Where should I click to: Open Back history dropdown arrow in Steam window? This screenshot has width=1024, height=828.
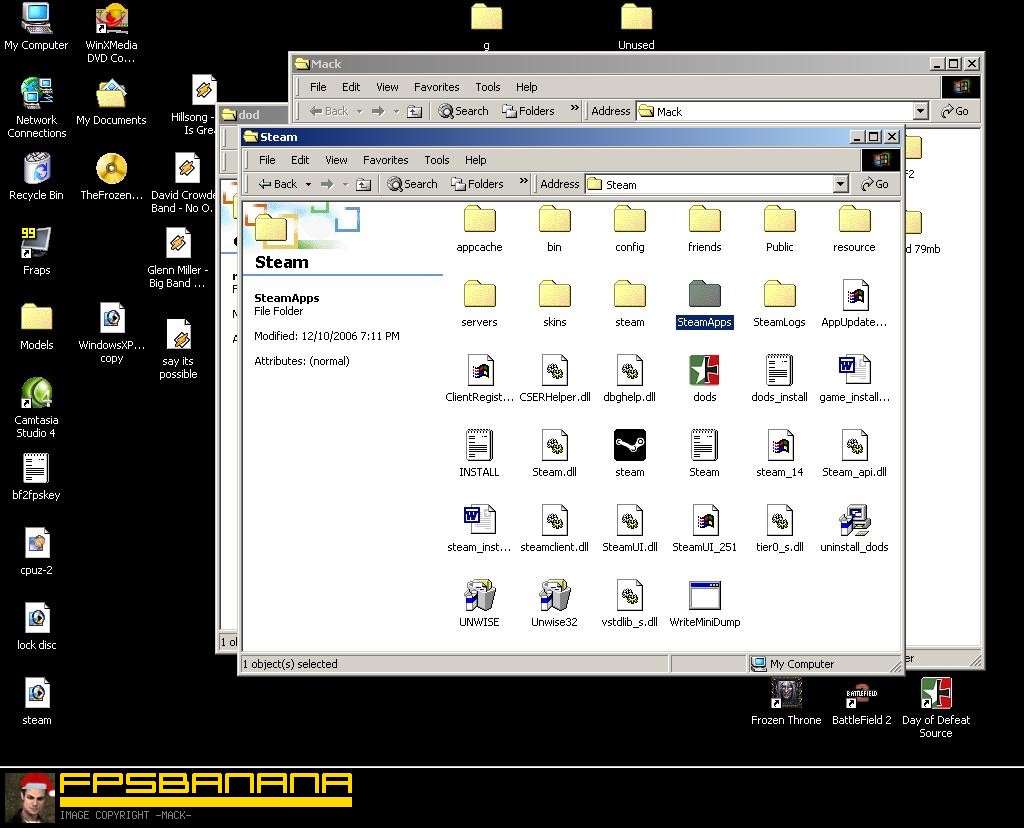[308, 184]
